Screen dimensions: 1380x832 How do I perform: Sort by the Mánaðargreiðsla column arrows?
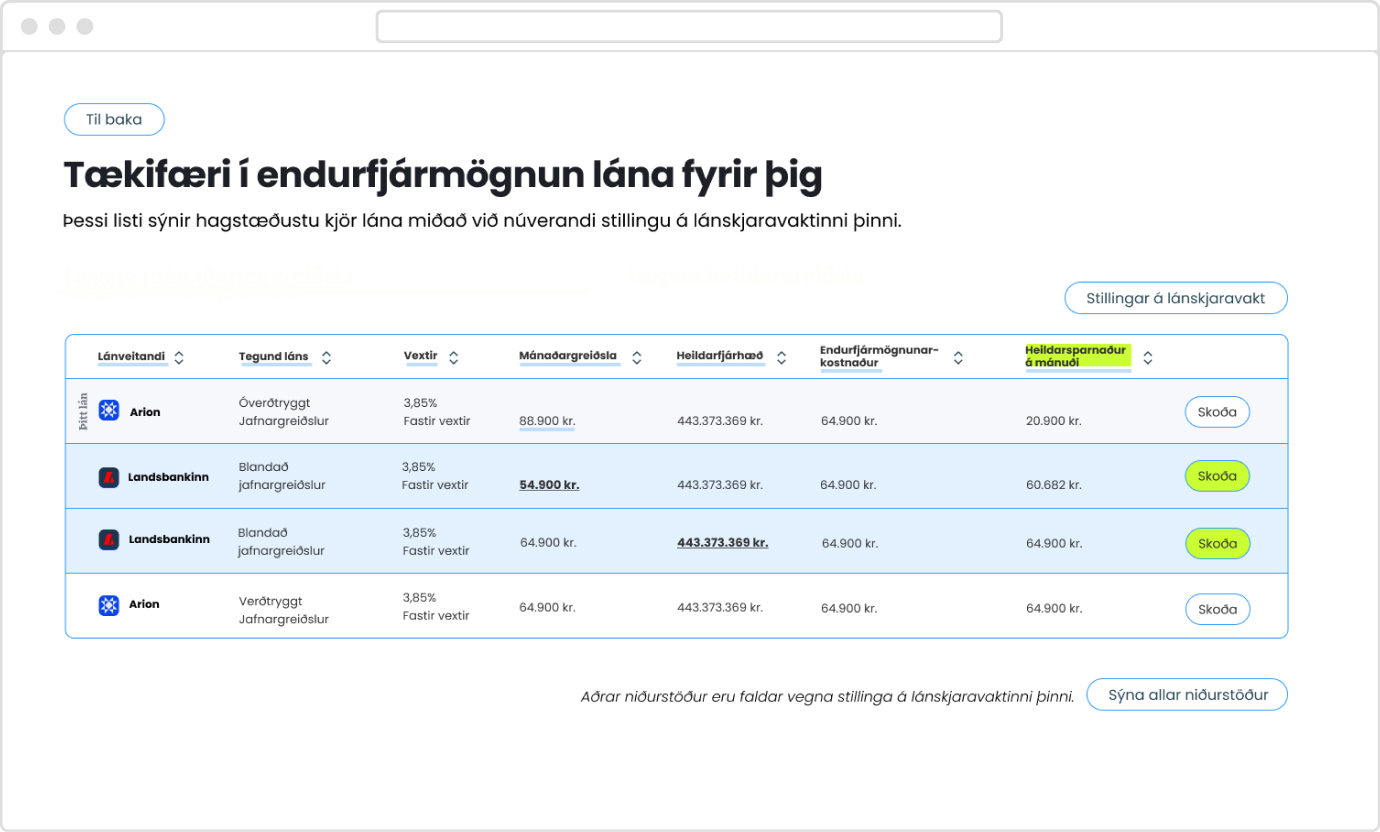(636, 357)
